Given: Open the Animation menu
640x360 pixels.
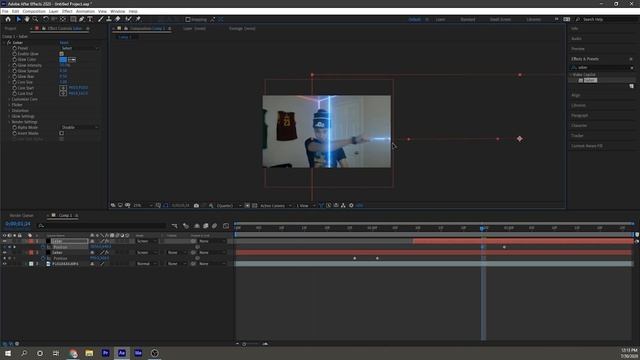Looking at the screenshot, I should click(85, 11).
